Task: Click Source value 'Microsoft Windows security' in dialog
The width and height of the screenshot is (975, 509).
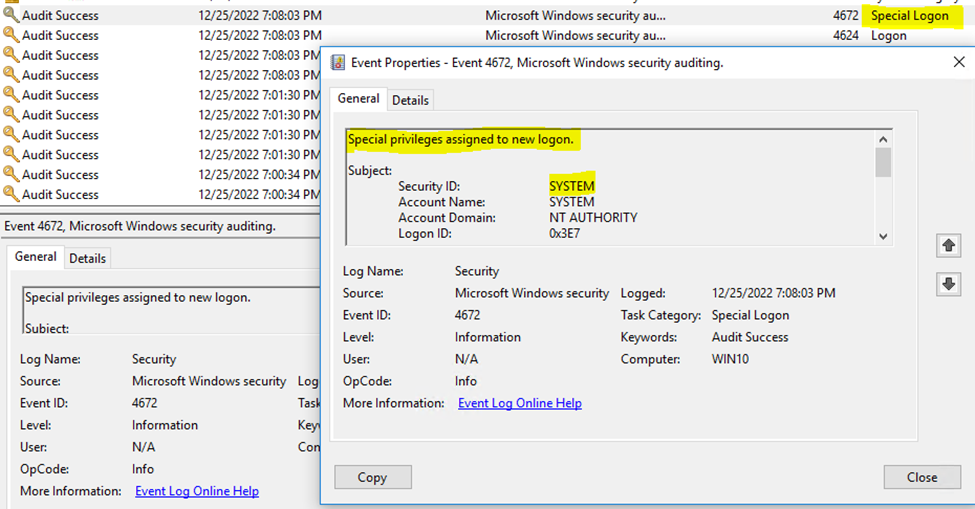Action: 532,293
